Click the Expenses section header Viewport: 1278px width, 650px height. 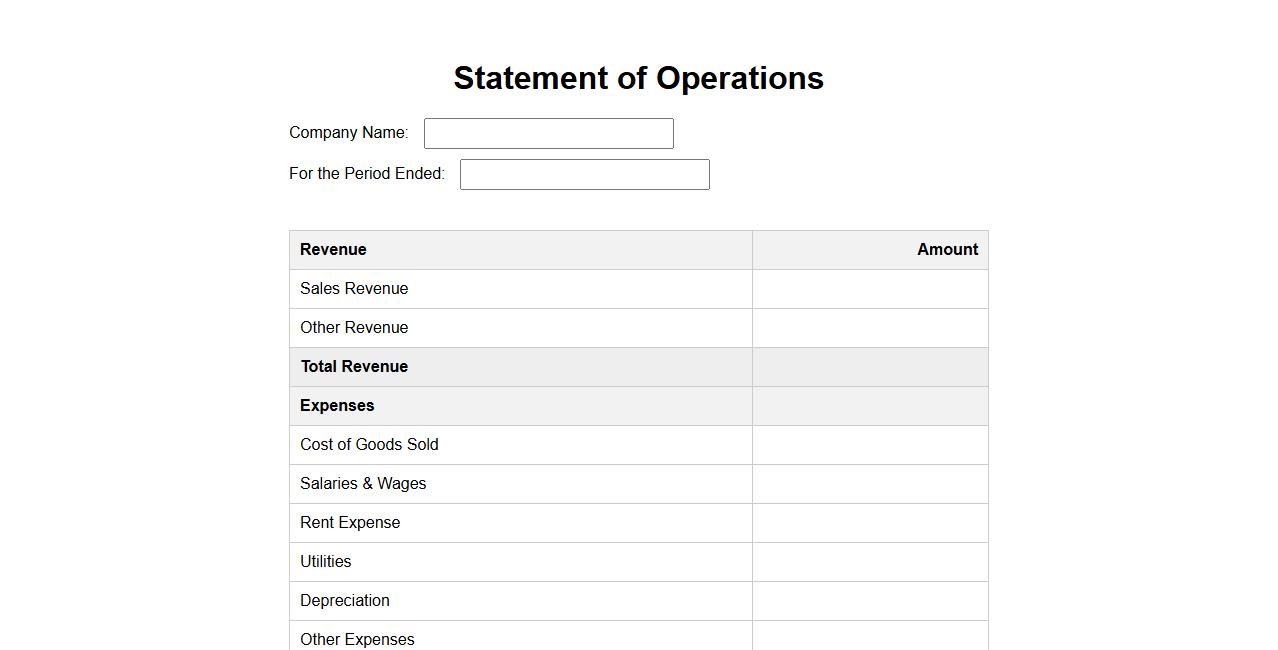tap(337, 406)
